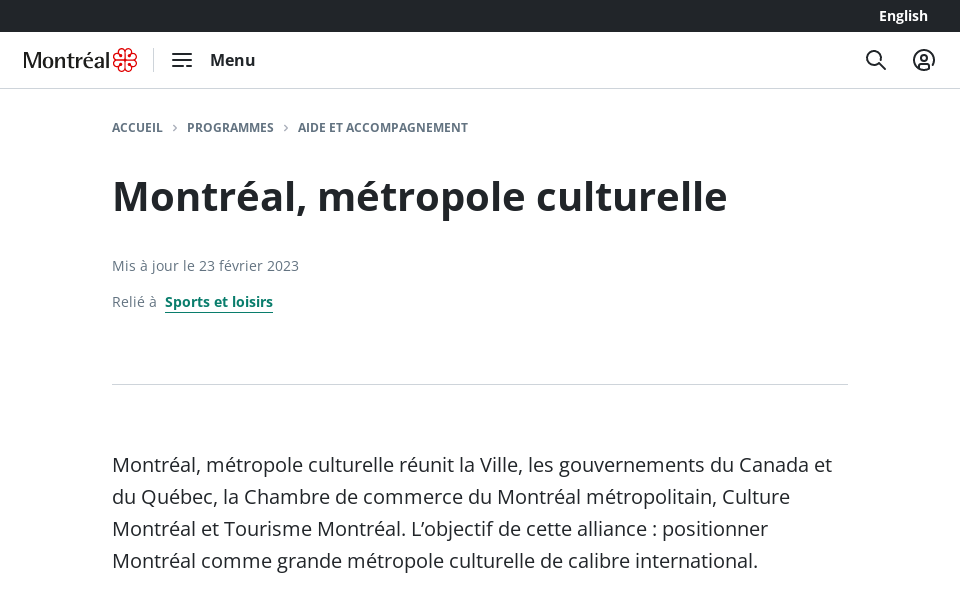
Task: Select AIDE ET ACCOMPAGNEMENT in the breadcrumb
Action: pos(383,127)
